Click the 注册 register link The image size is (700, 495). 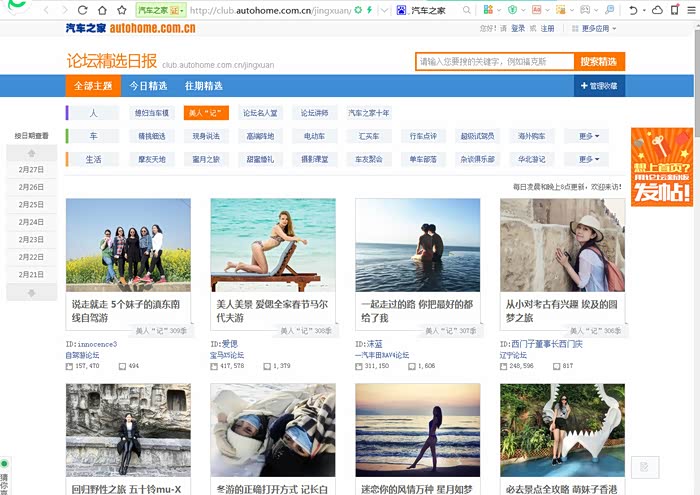(x=547, y=29)
